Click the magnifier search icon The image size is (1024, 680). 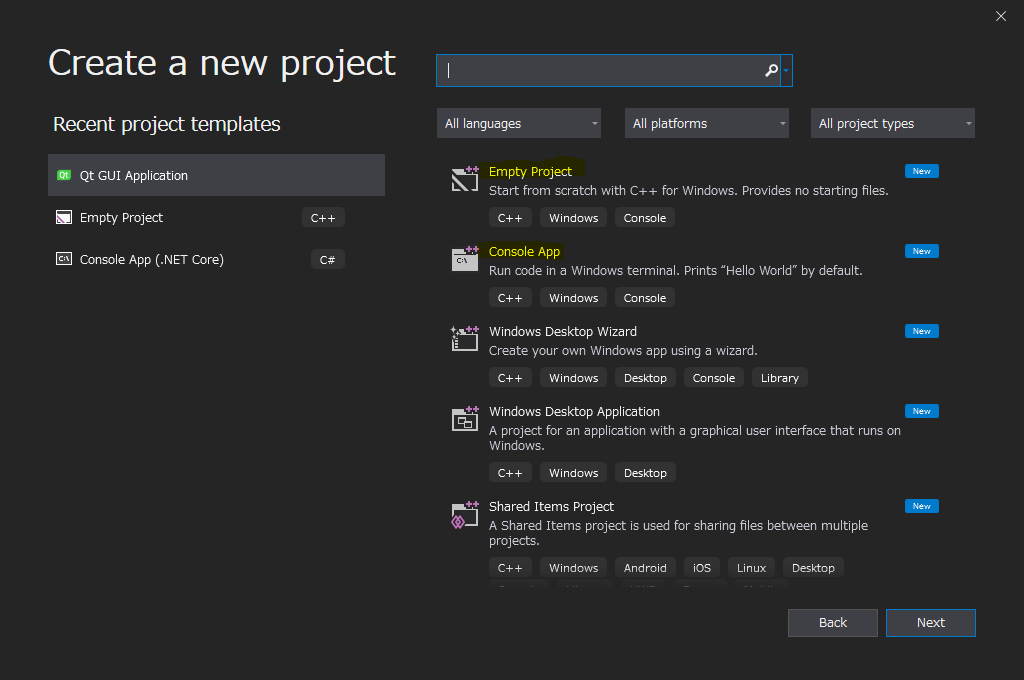[771, 70]
